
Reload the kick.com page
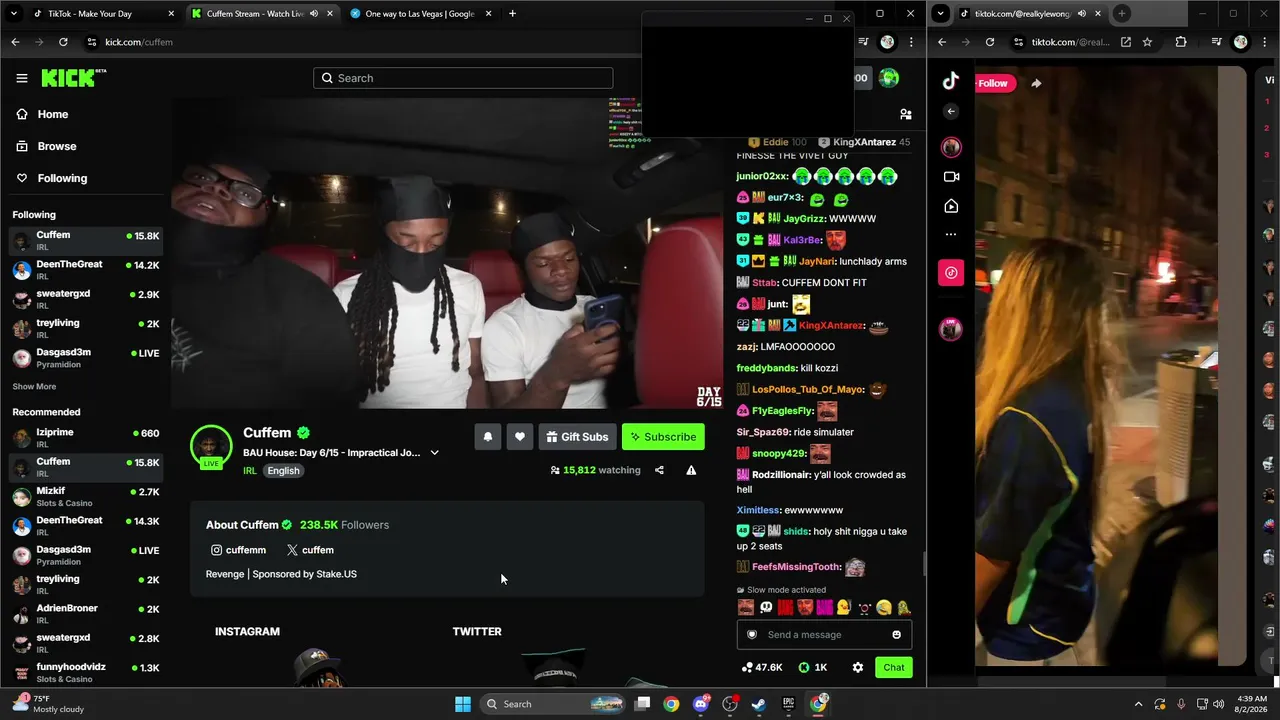[63, 42]
